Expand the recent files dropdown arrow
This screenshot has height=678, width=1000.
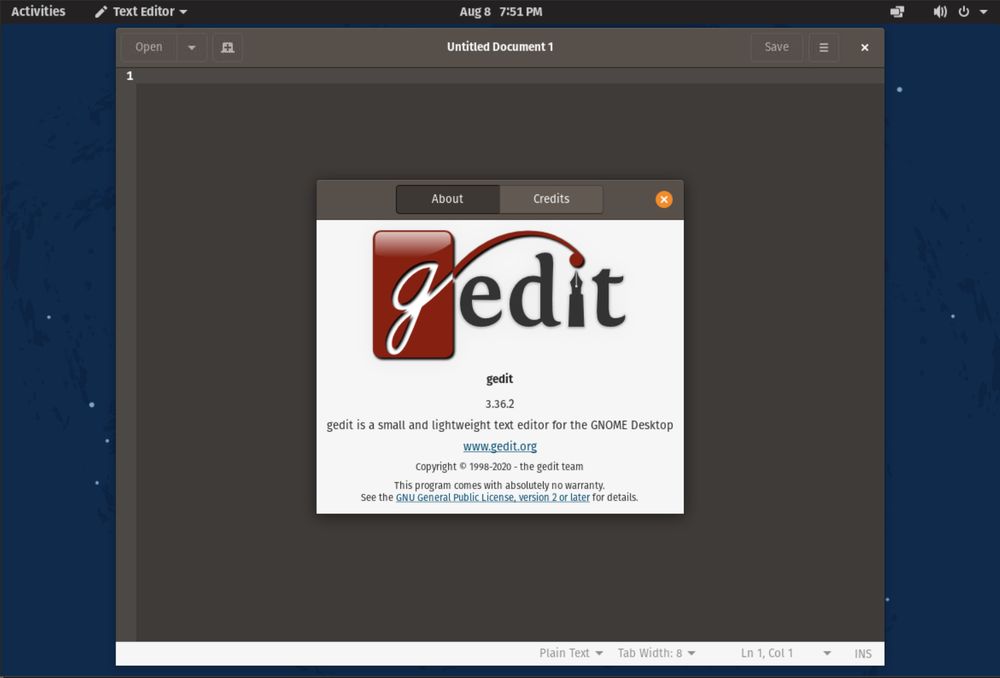191,47
